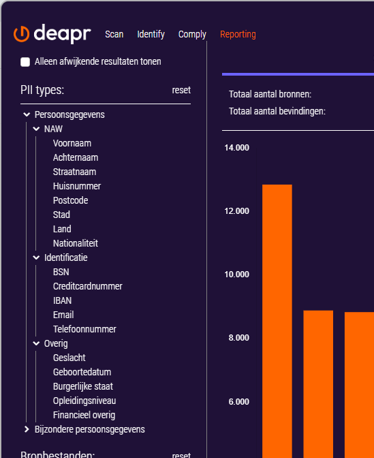The image size is (374, 458).
Task: Collapse the NAW group chevron
Action: 36,129
